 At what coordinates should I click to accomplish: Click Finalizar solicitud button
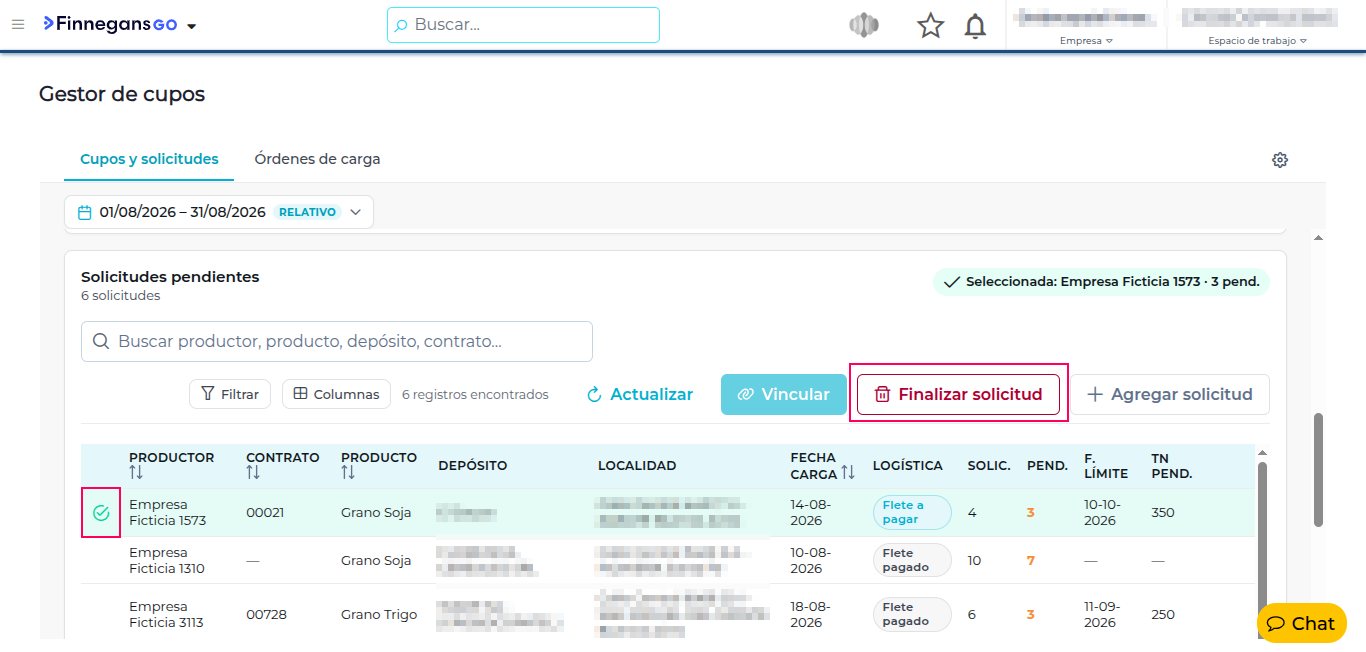tap(958, 394)
